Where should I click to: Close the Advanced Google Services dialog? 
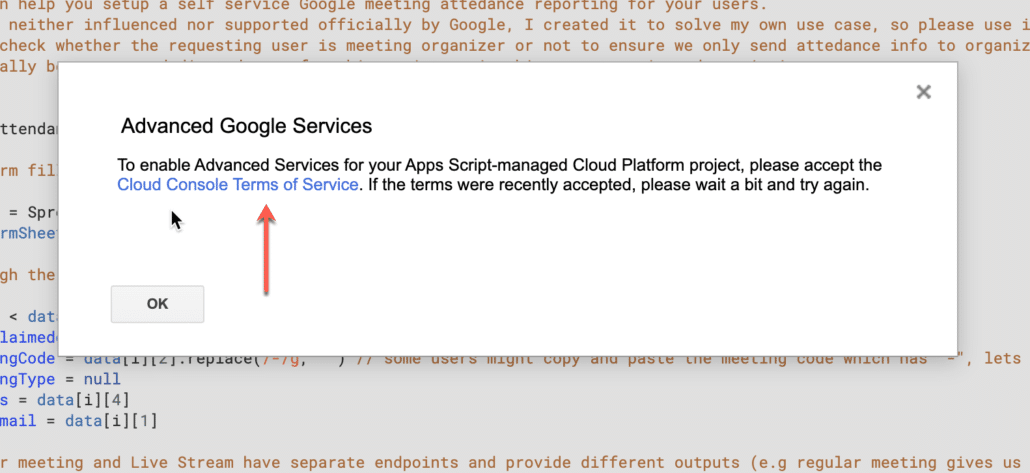point(924,92)
